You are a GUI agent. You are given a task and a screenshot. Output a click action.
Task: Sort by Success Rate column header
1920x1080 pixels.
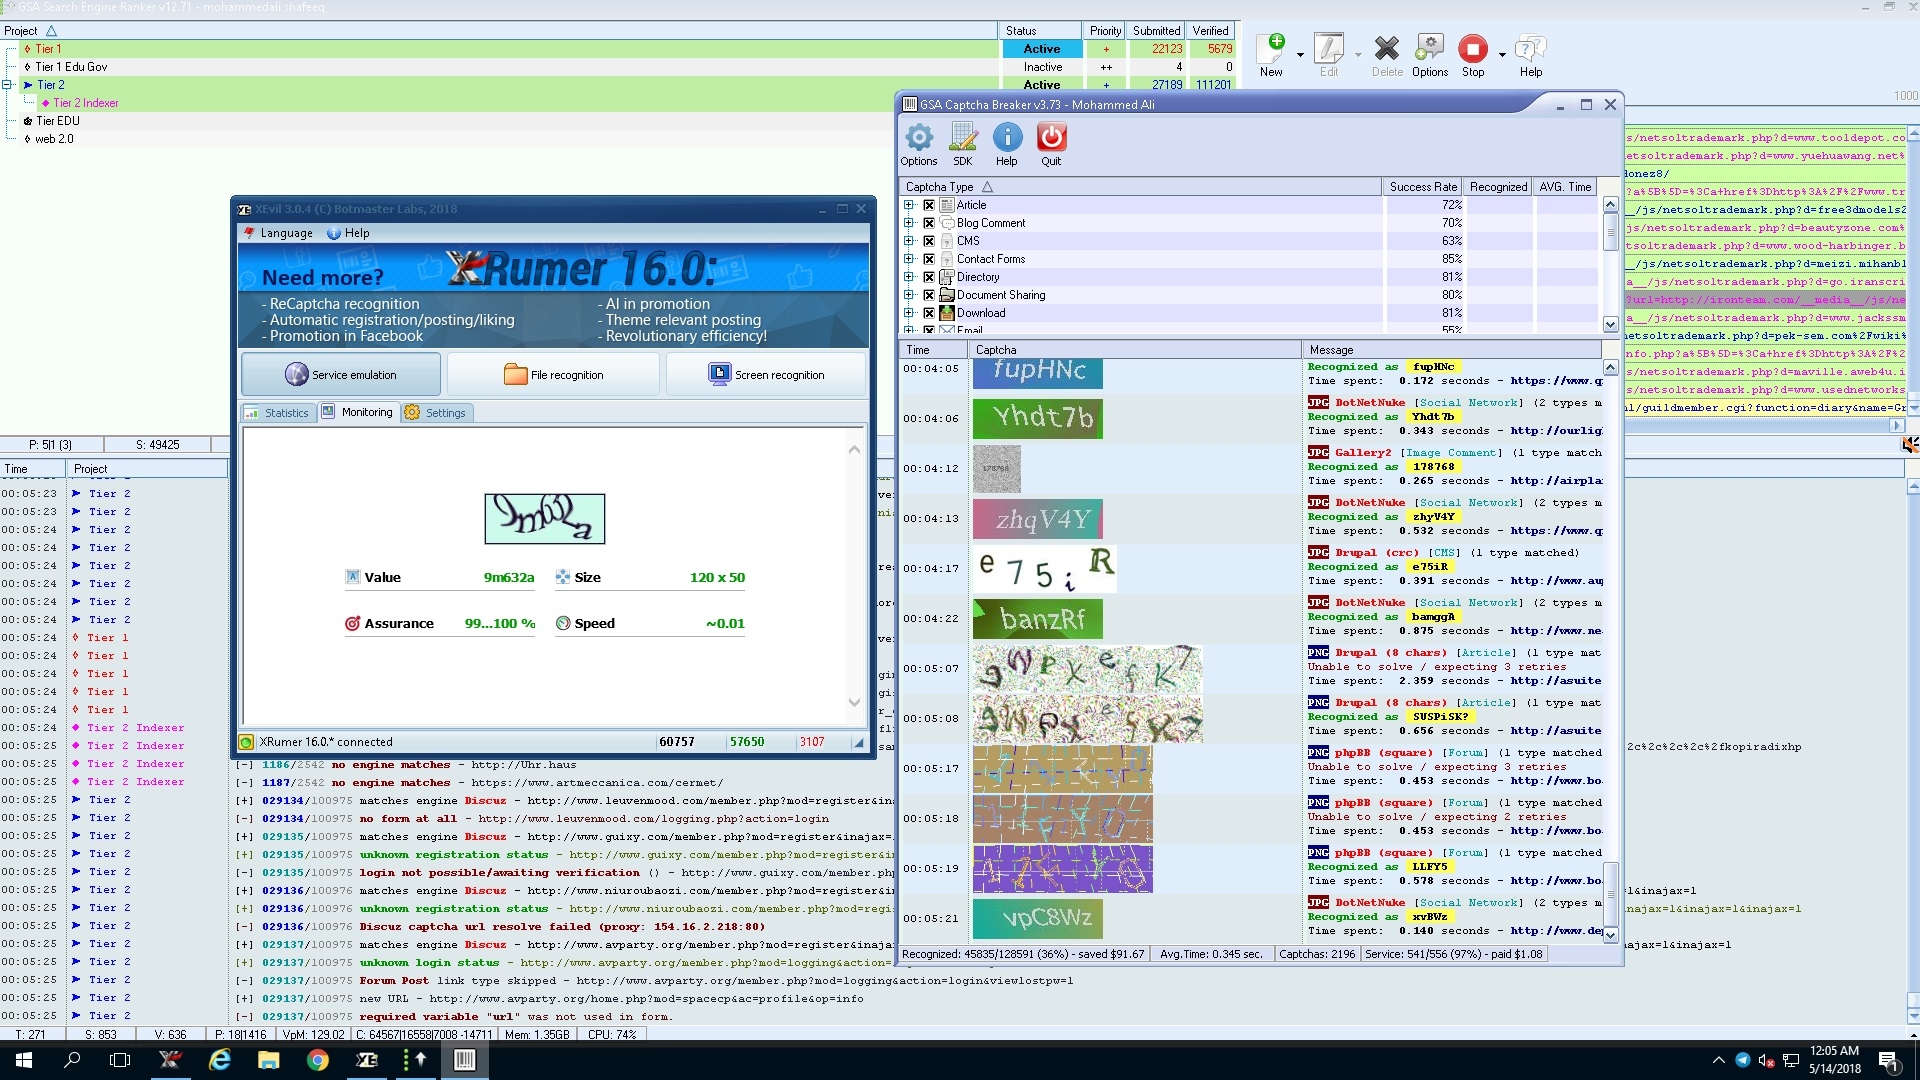point(1423,187)
